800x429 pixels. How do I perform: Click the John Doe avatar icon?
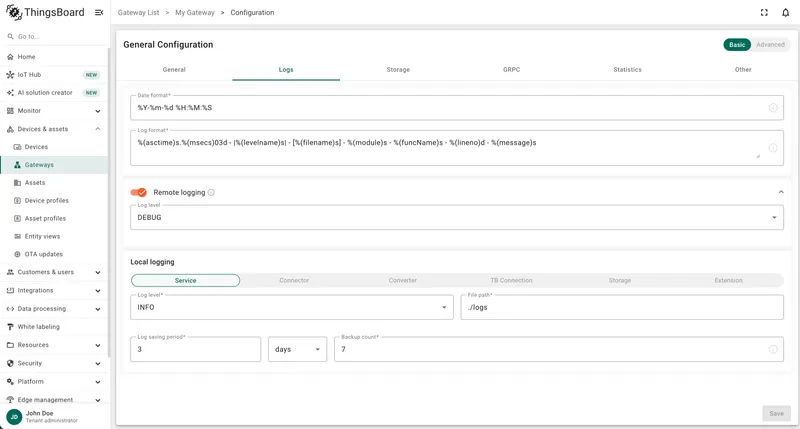coord(14,417)
